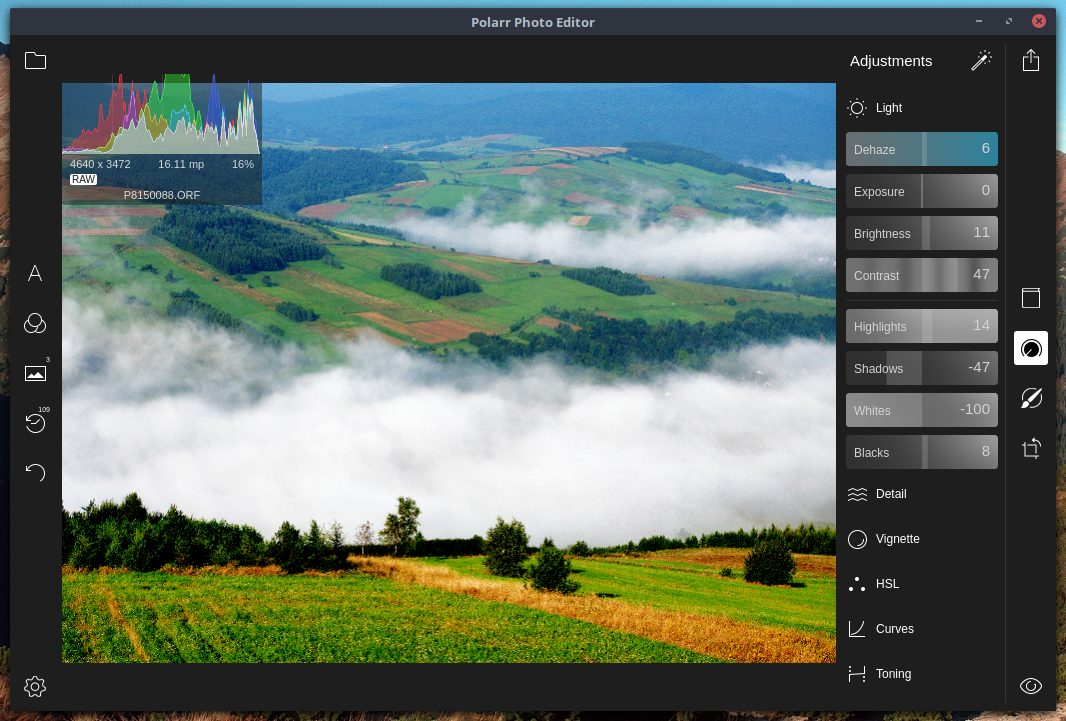
Task: Click the Vignette circle icon
Action: pyautogui.click(x=857, y=539)
